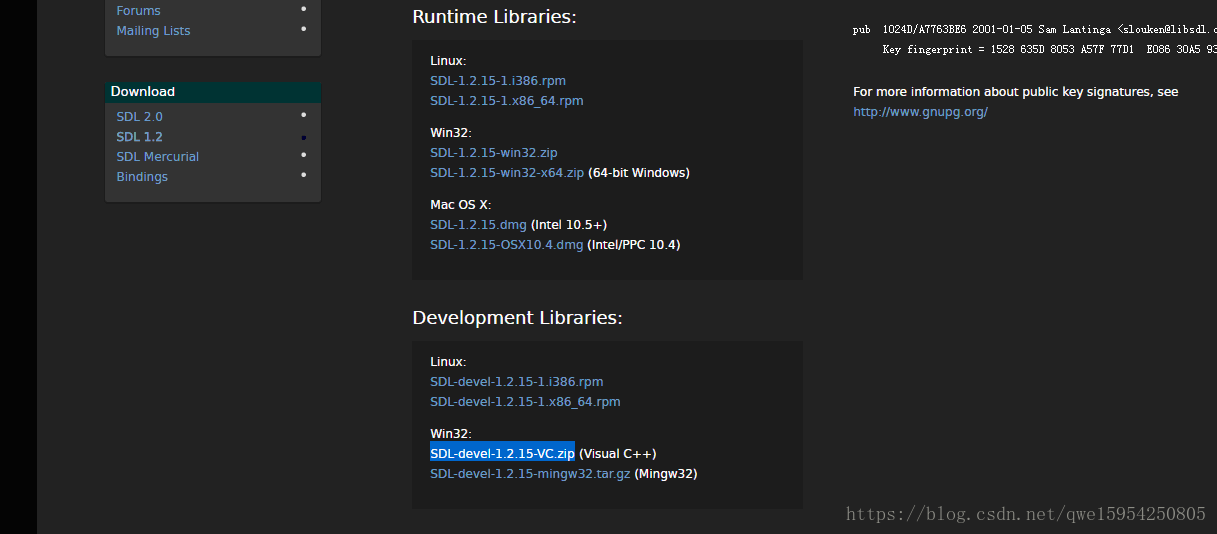Download SDL-devel-1.2.15-VC.zip for Visual C++
The image size is (1217, 534).
[x=502, y=454]
